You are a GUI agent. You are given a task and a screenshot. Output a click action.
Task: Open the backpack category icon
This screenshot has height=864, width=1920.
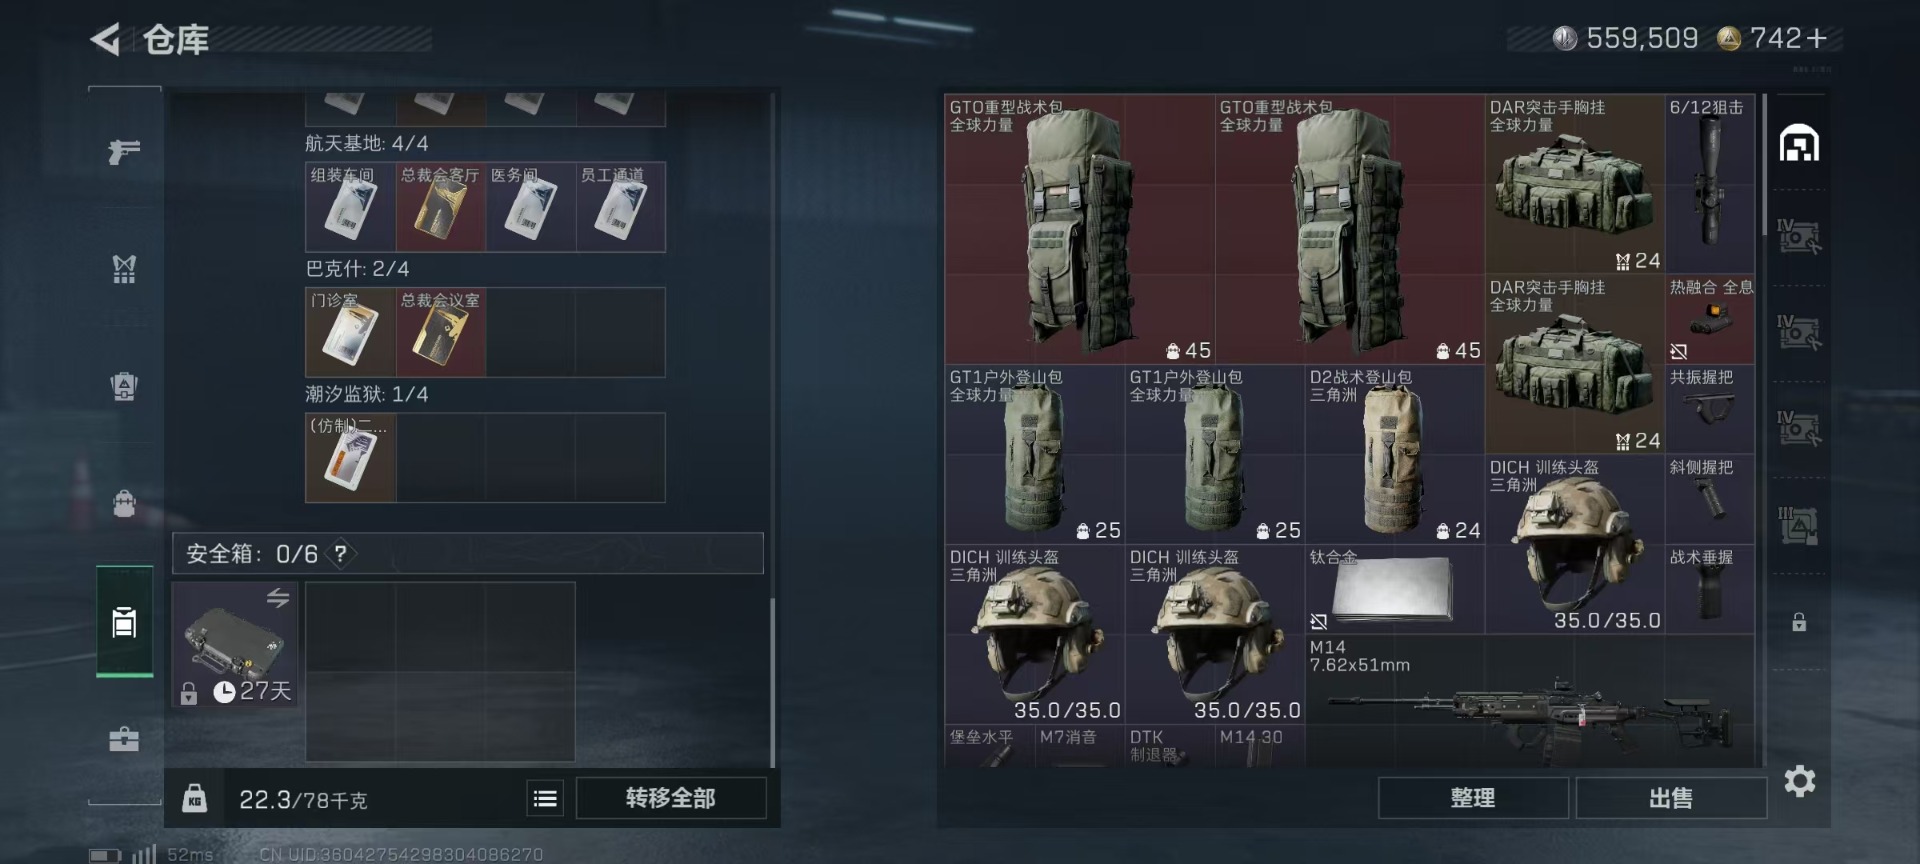coord(124,503)
